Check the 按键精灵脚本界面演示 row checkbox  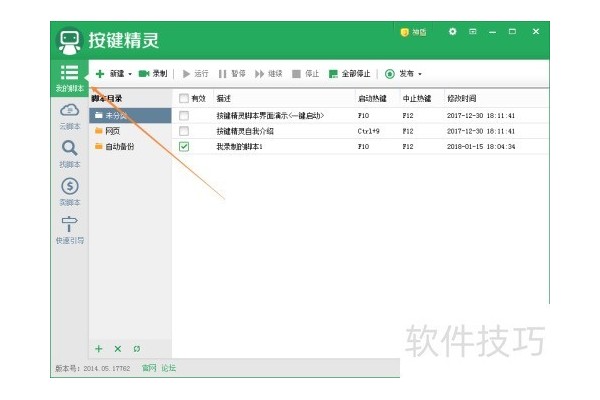[184, 115]
